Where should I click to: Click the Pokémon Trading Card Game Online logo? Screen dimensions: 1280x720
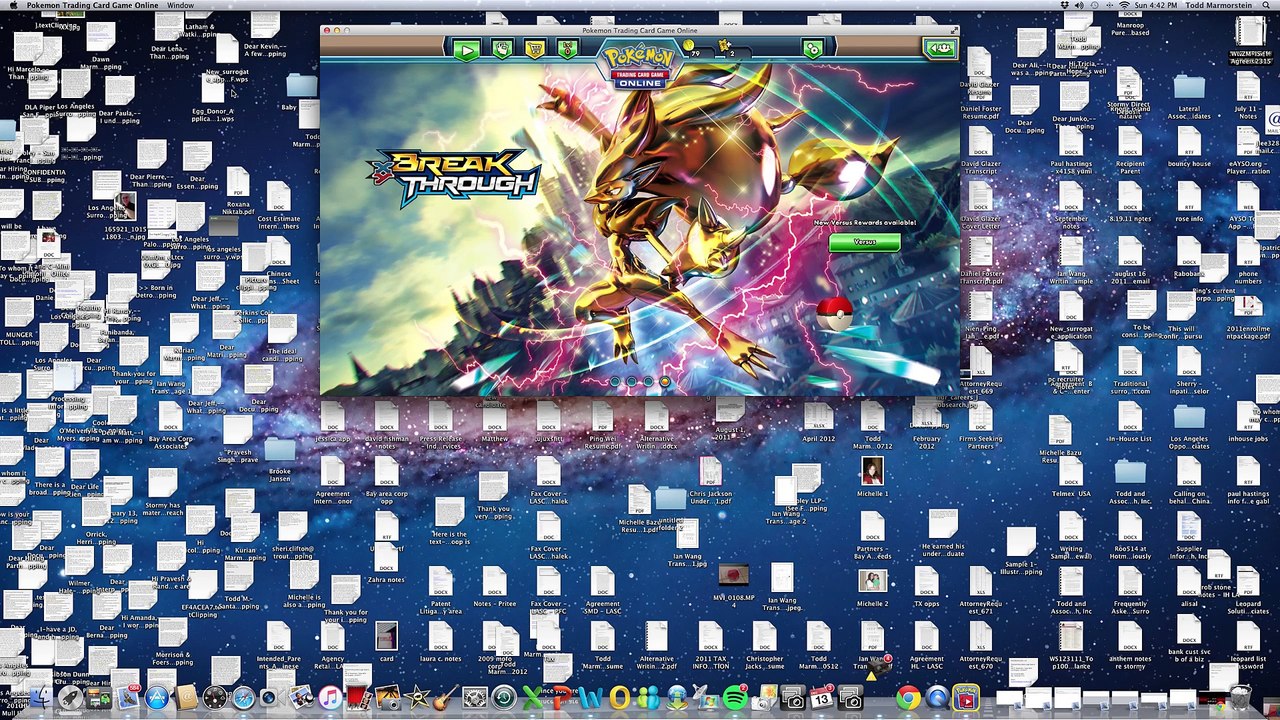click(640, 65)
